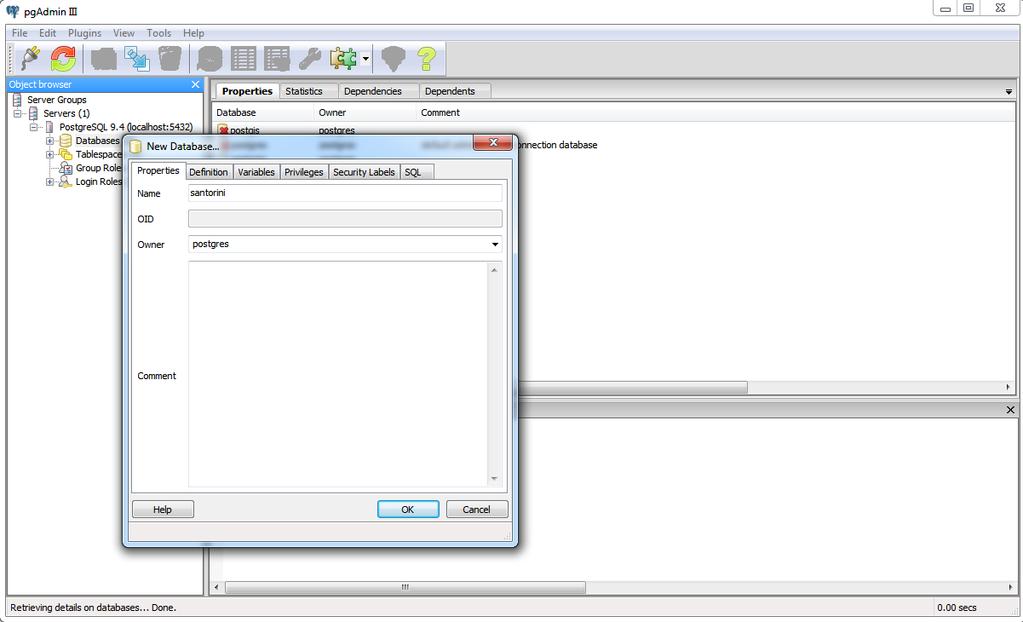The width and height of the screenshot is (1023, 622).
Task: Open the Maintenance wrench icon
Action: pos(309,59)
